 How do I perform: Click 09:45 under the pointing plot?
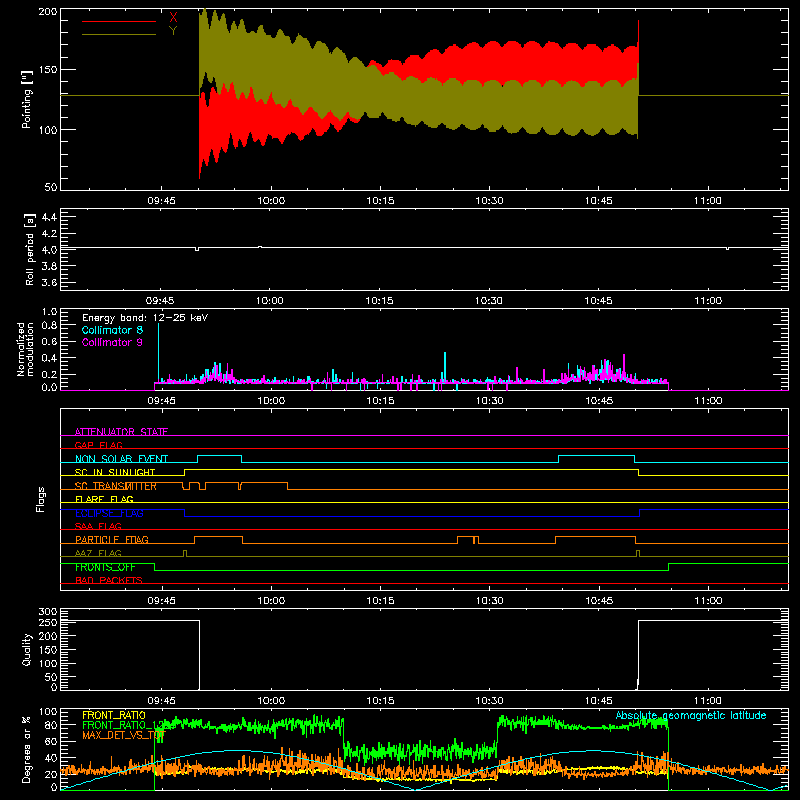(161, 201)
